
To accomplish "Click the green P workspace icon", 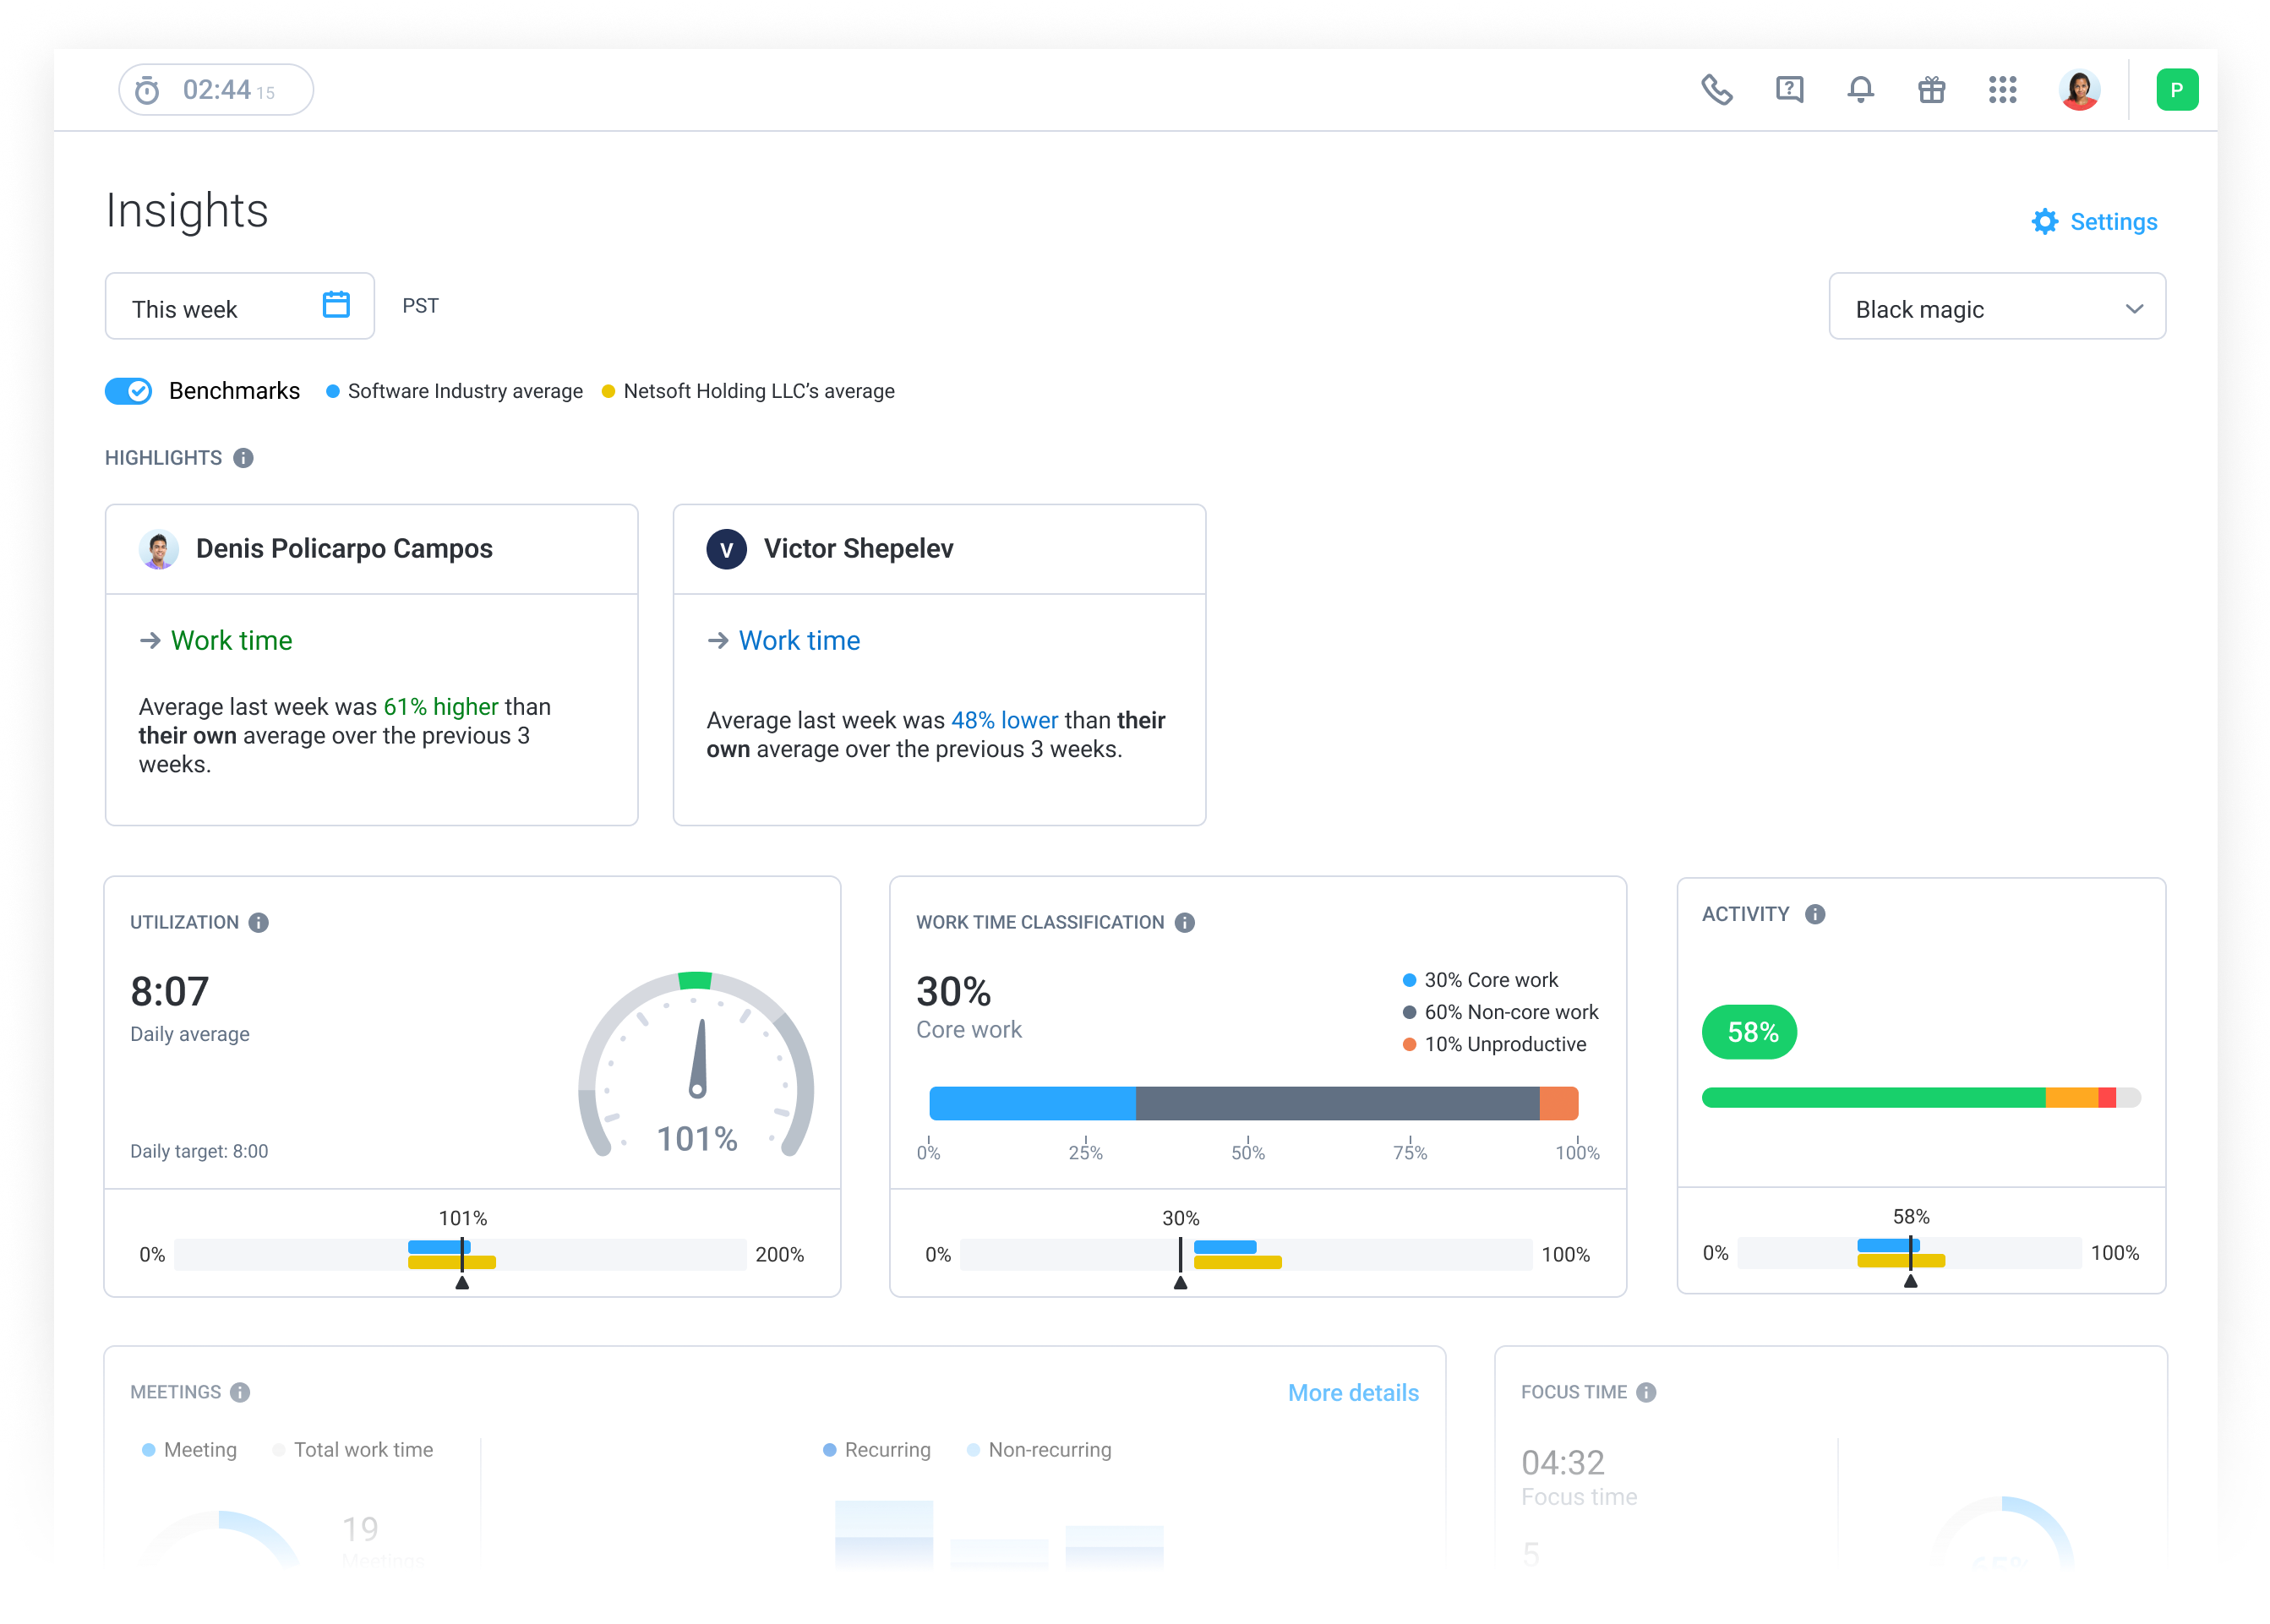I will pyautogui.click(x=2176, y=90).
